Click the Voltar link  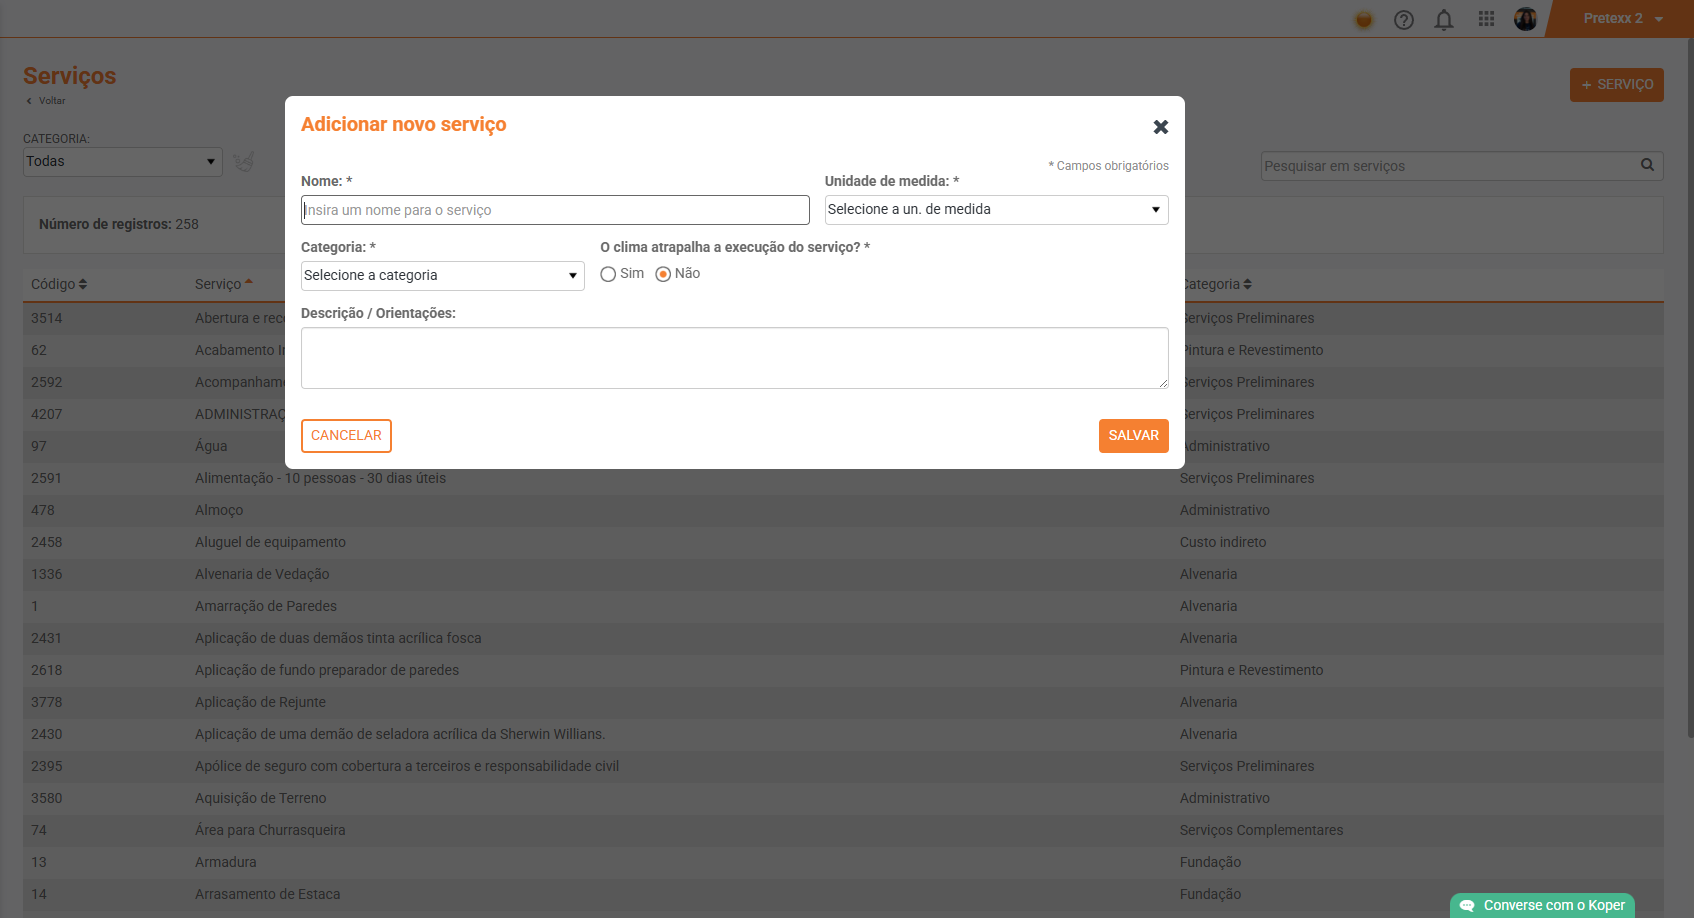coord(46,101)
